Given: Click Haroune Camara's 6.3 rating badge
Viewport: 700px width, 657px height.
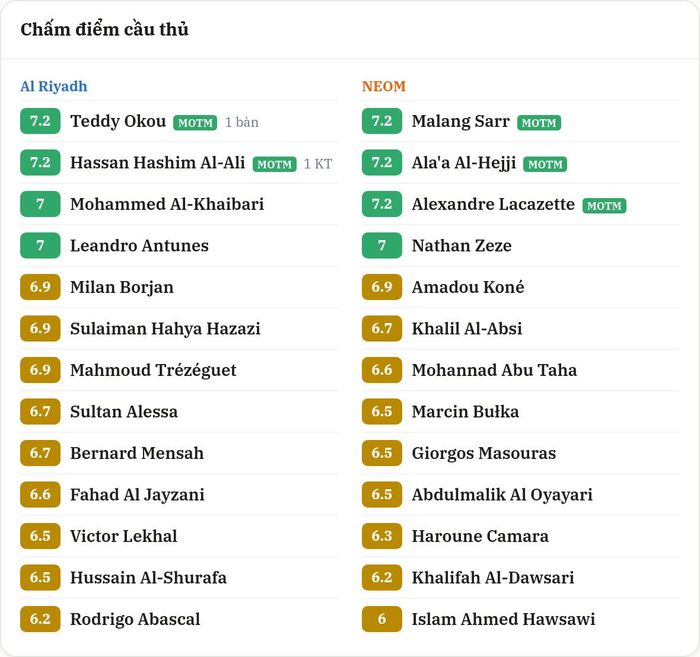Looking at the screenshot, I should click(382, 536).
